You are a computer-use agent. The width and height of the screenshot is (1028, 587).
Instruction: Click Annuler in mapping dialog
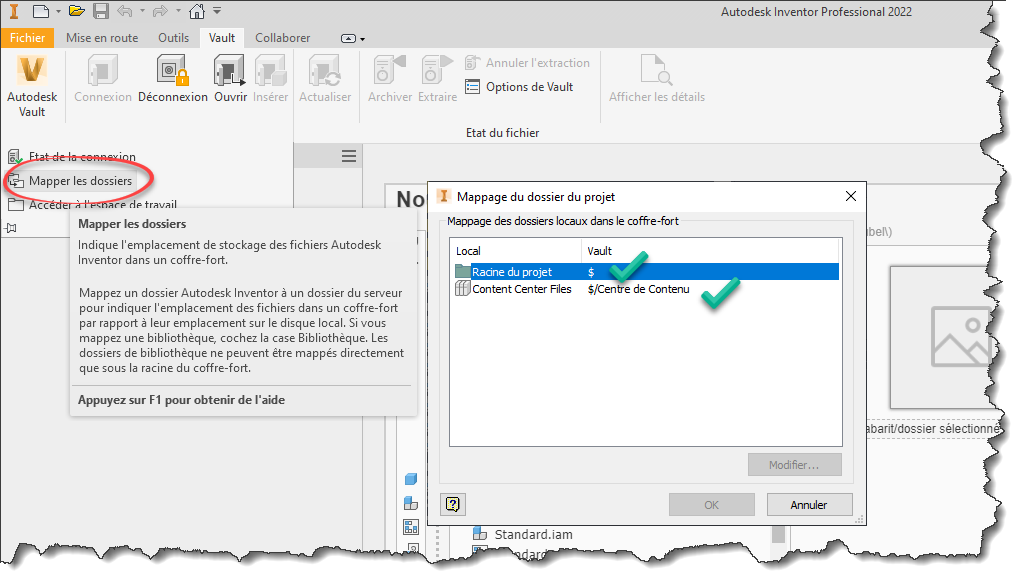click(809, 505)
